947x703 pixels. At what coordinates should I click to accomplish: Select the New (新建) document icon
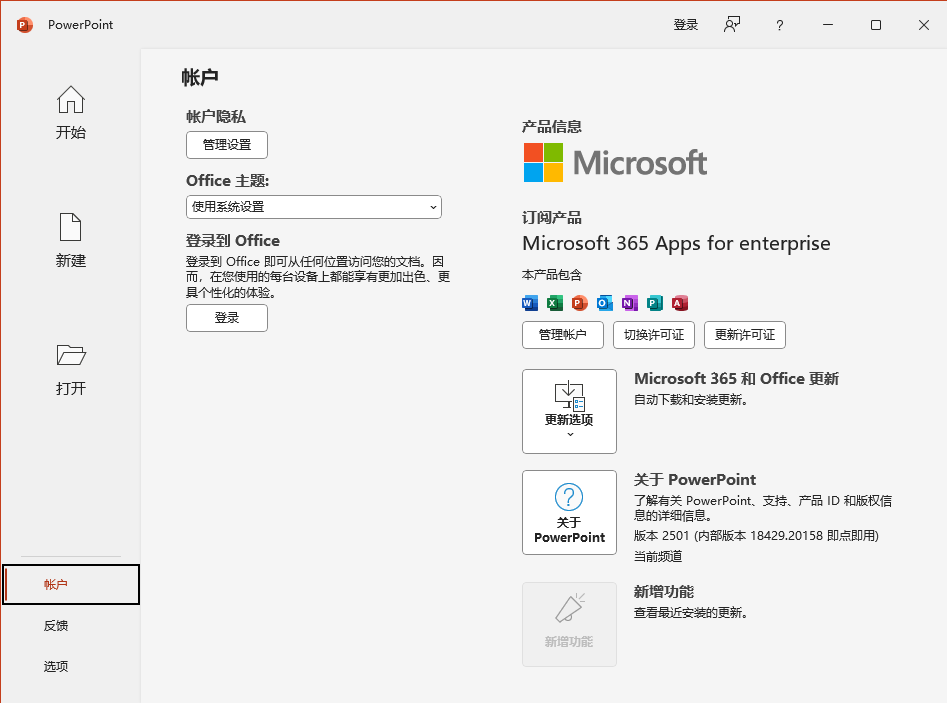tap(71, 227)
